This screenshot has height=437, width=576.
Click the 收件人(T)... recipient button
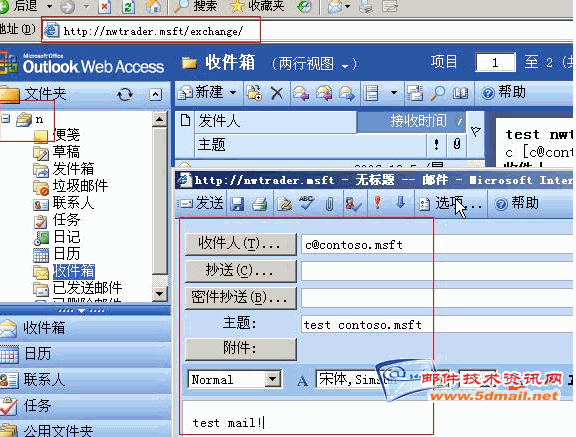[241, 244]
